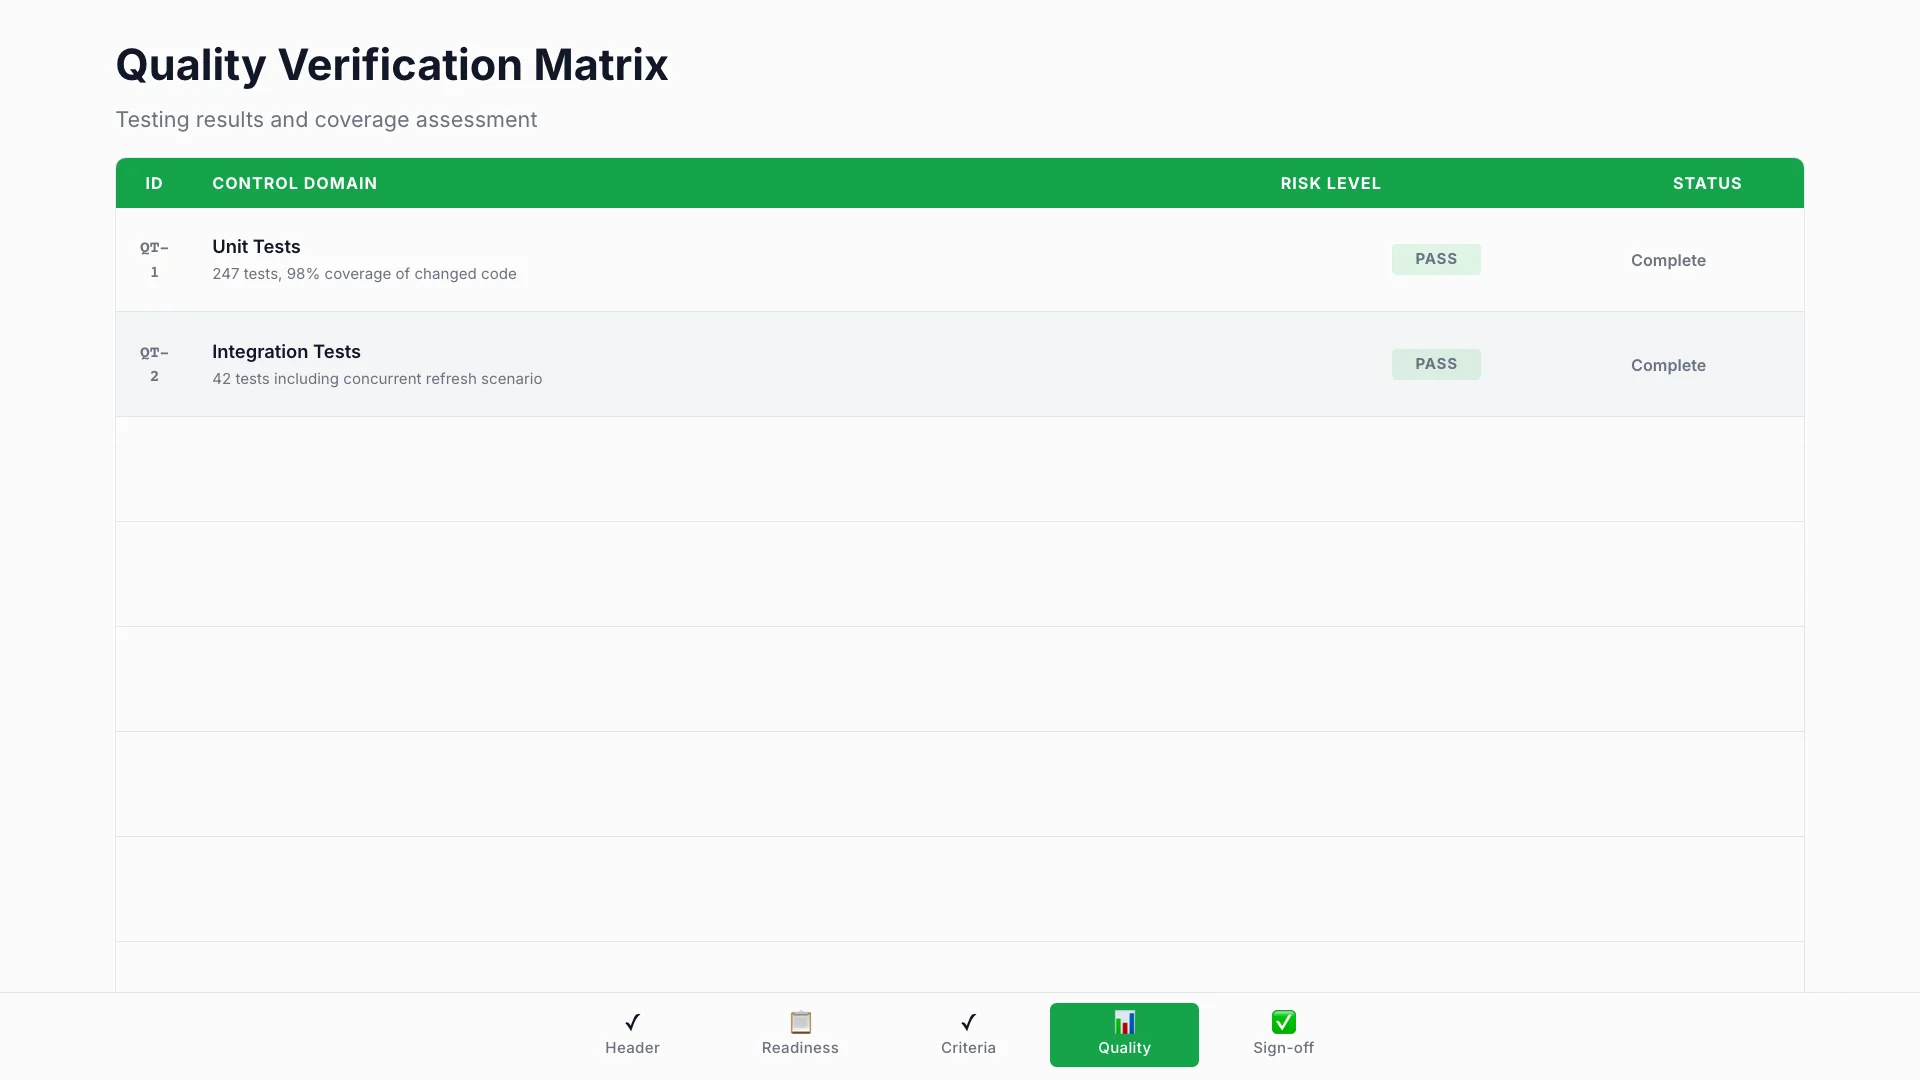Switch to the Readiness tab label
This screenshot has width=1920, height=1080.
point(800,1048)
